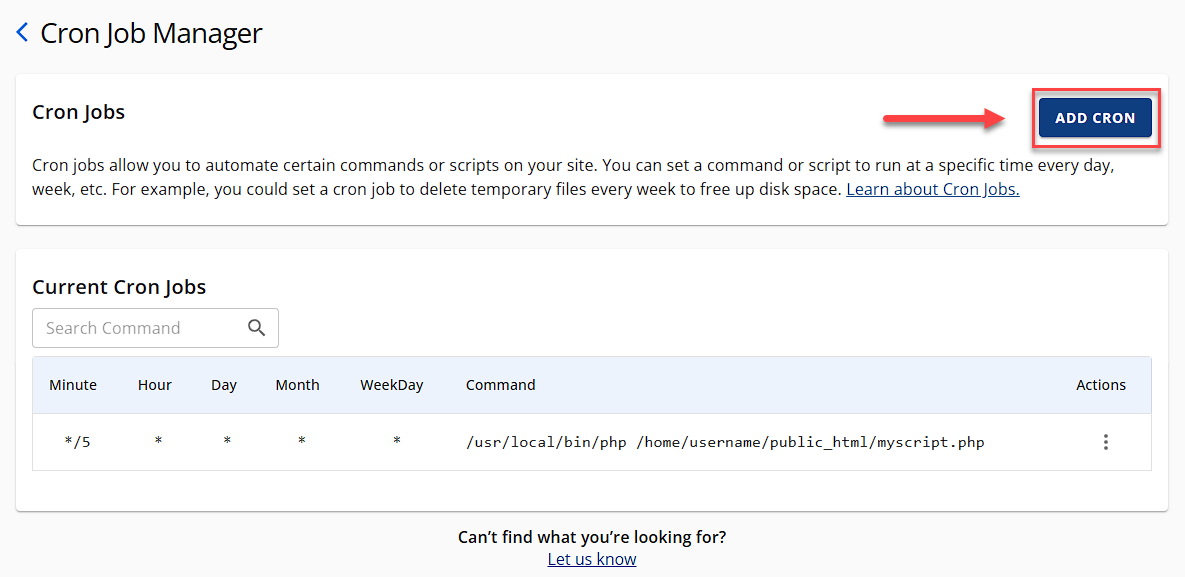
Task: Select the Minute column header
Action: click(x=73, y=384)
